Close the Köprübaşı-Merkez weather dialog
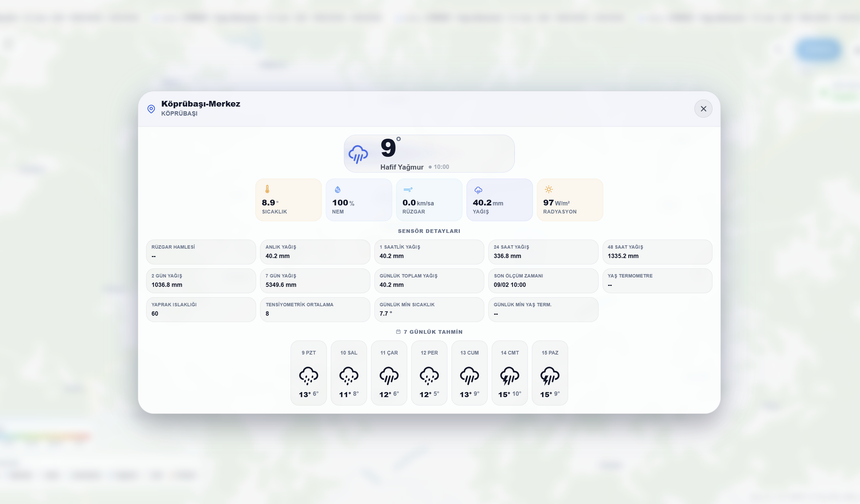The width and height of the screenshot is (860, 504). [x=703, y=109]
